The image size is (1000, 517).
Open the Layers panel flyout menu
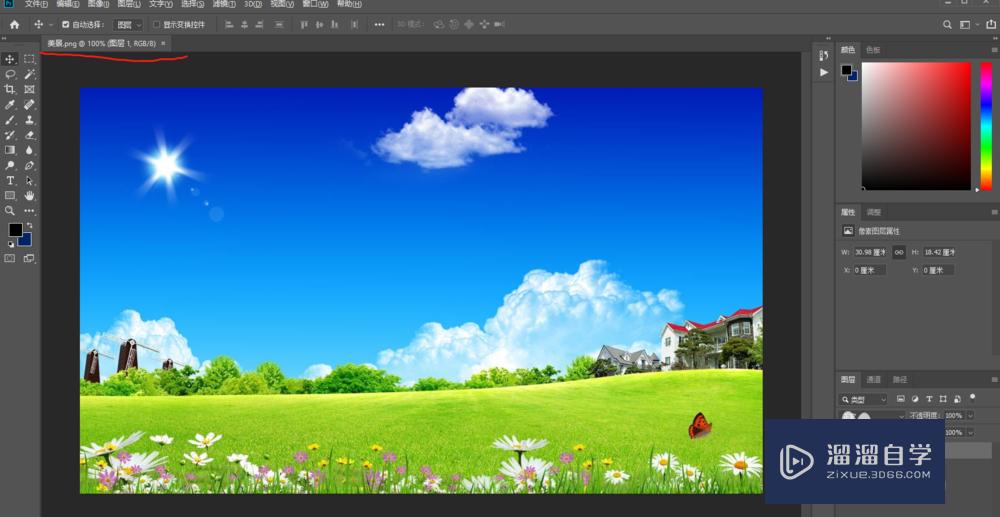pyautogui.click(x=996, y=380)
